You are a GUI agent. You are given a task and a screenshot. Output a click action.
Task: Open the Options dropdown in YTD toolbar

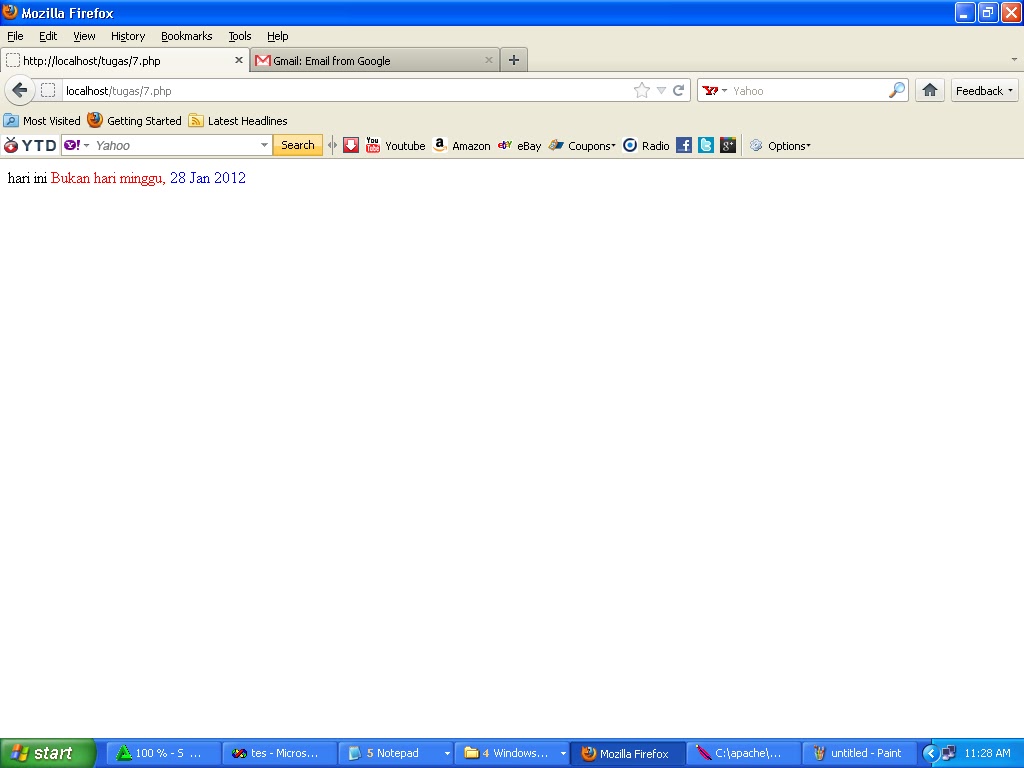tap(780, 146)
